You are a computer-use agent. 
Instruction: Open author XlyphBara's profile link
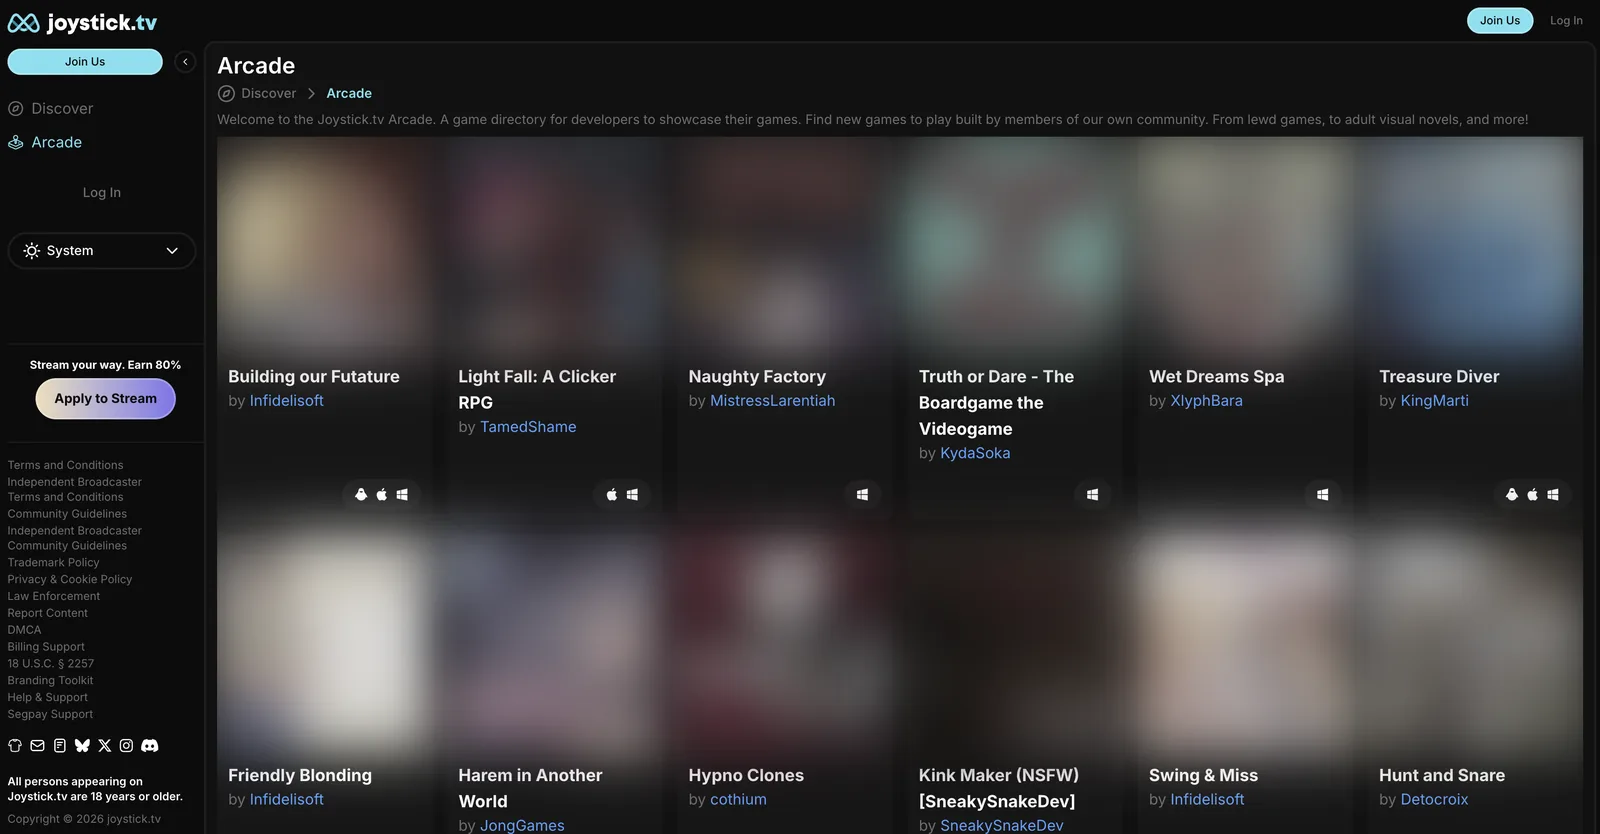click(x=1207, y=401)
